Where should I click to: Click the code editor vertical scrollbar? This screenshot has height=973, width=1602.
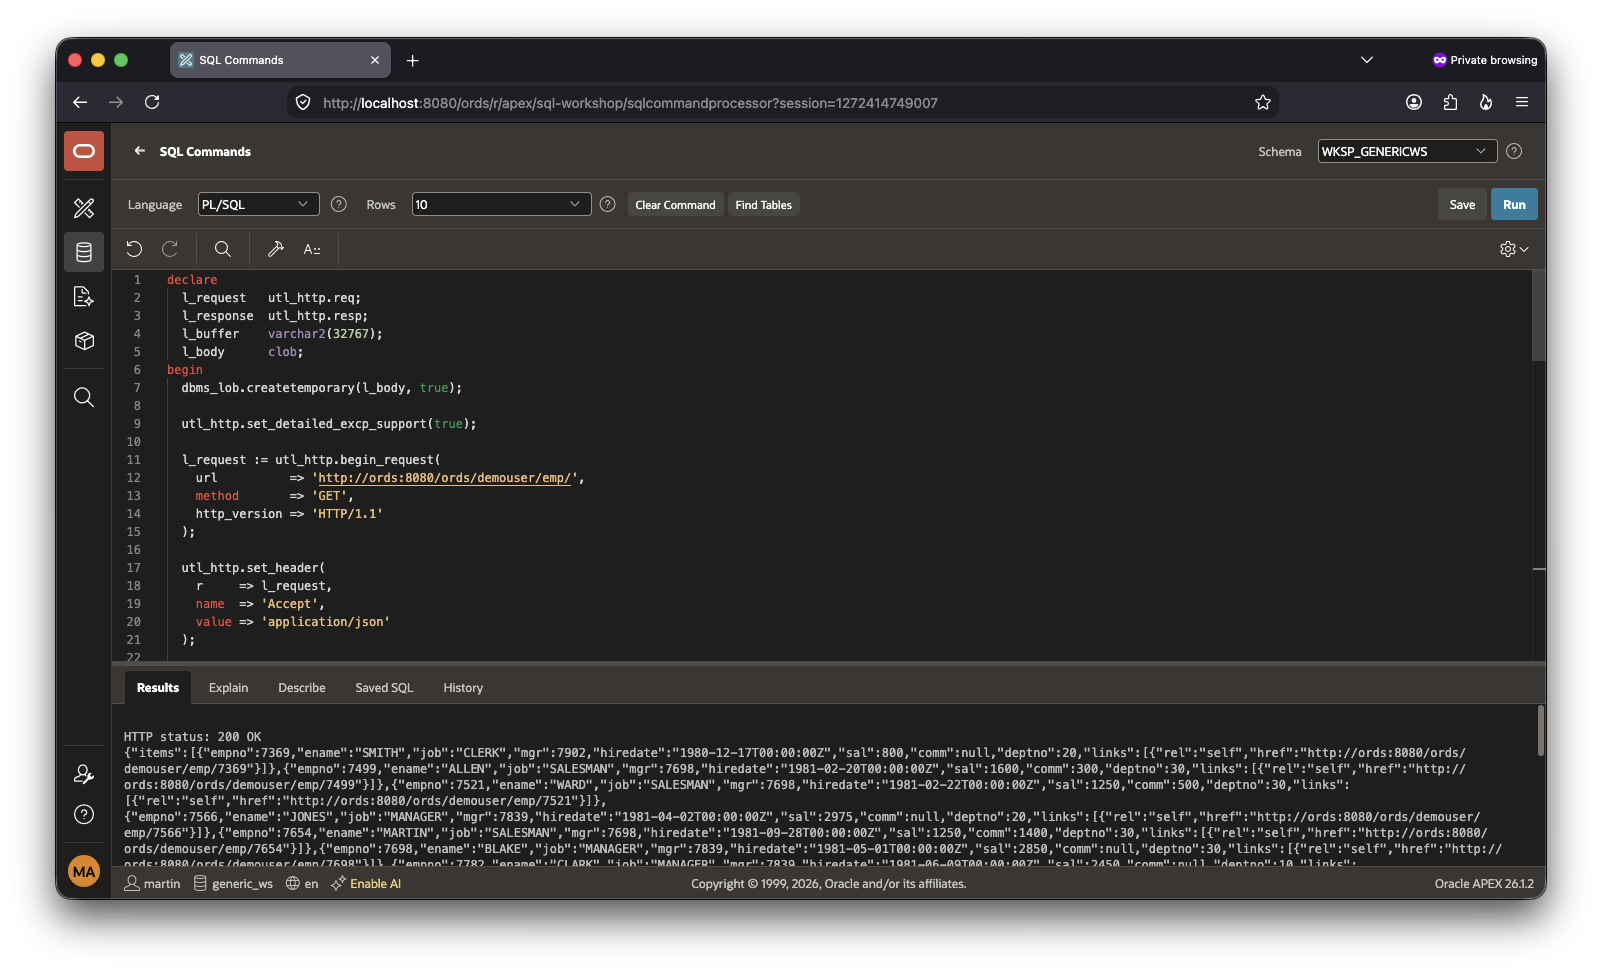coord(1539,316)
